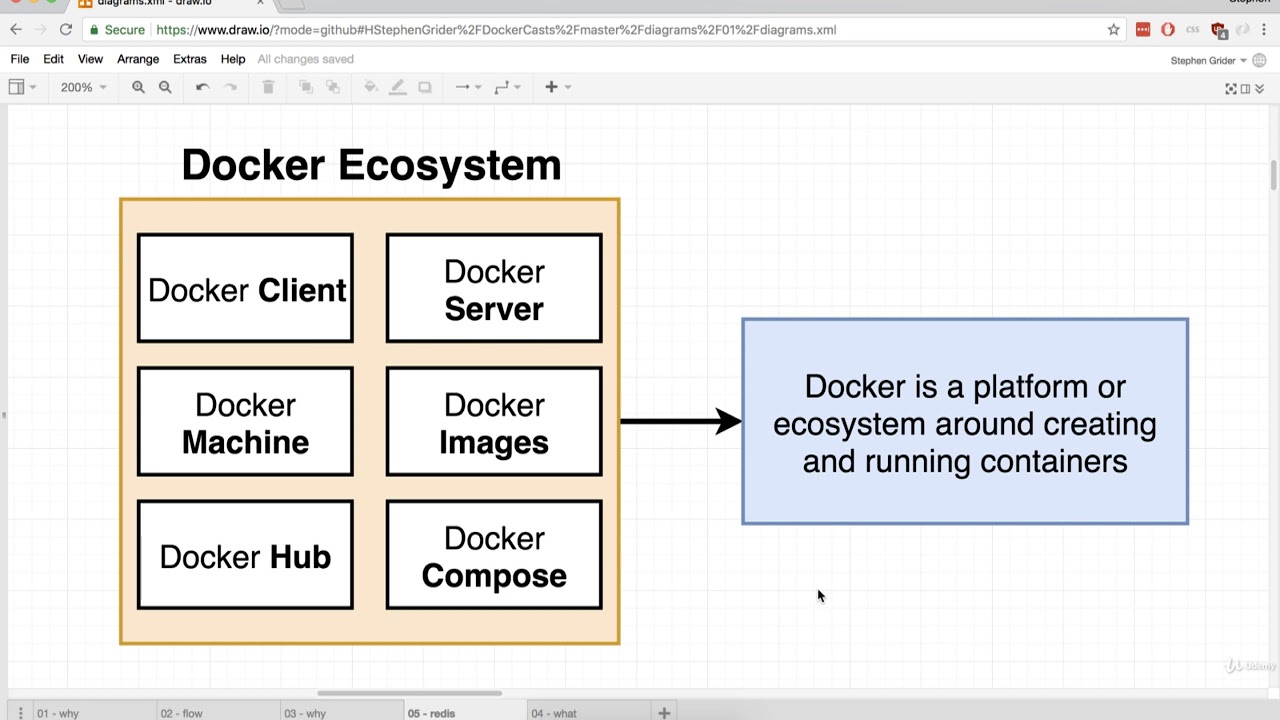Open the 200% zoom level dropdown

83,87
